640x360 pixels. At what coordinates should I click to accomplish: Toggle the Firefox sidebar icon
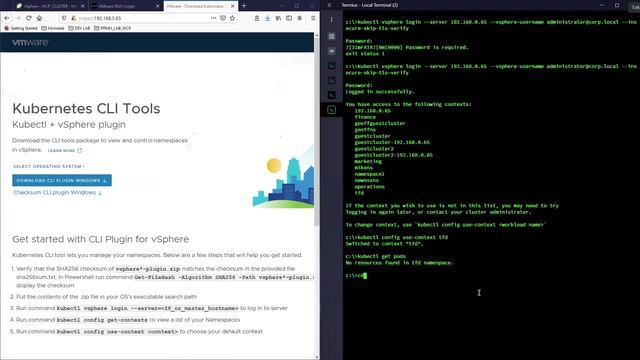point(289,18)
